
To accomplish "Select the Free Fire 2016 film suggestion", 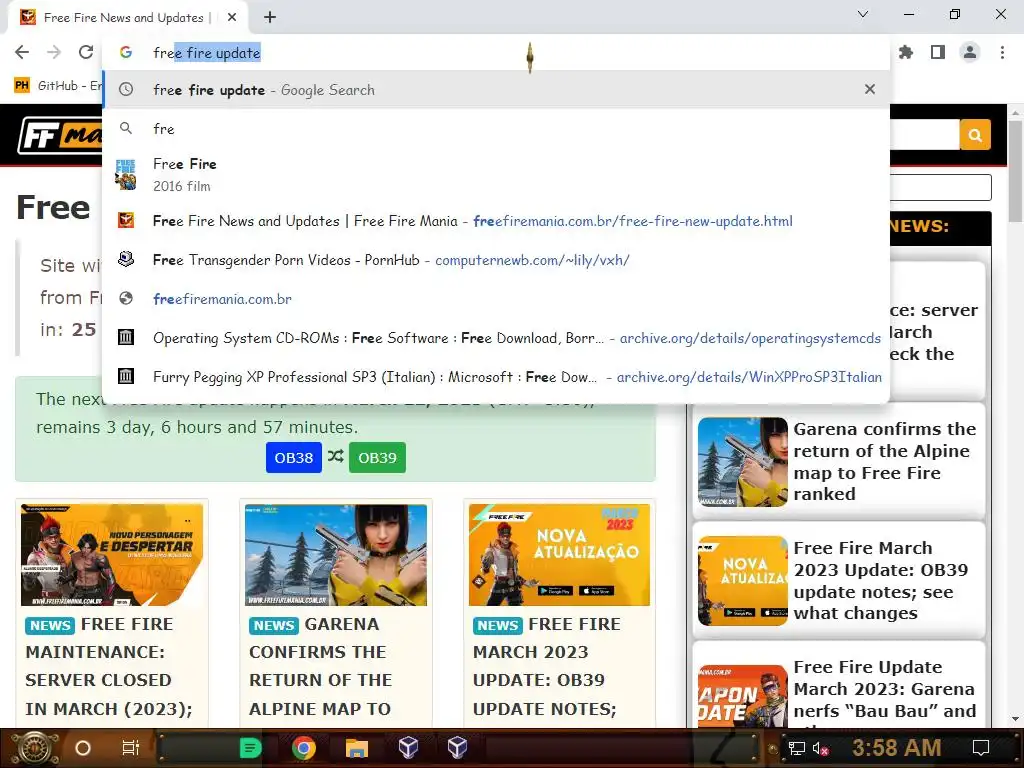I will [496, 174].
